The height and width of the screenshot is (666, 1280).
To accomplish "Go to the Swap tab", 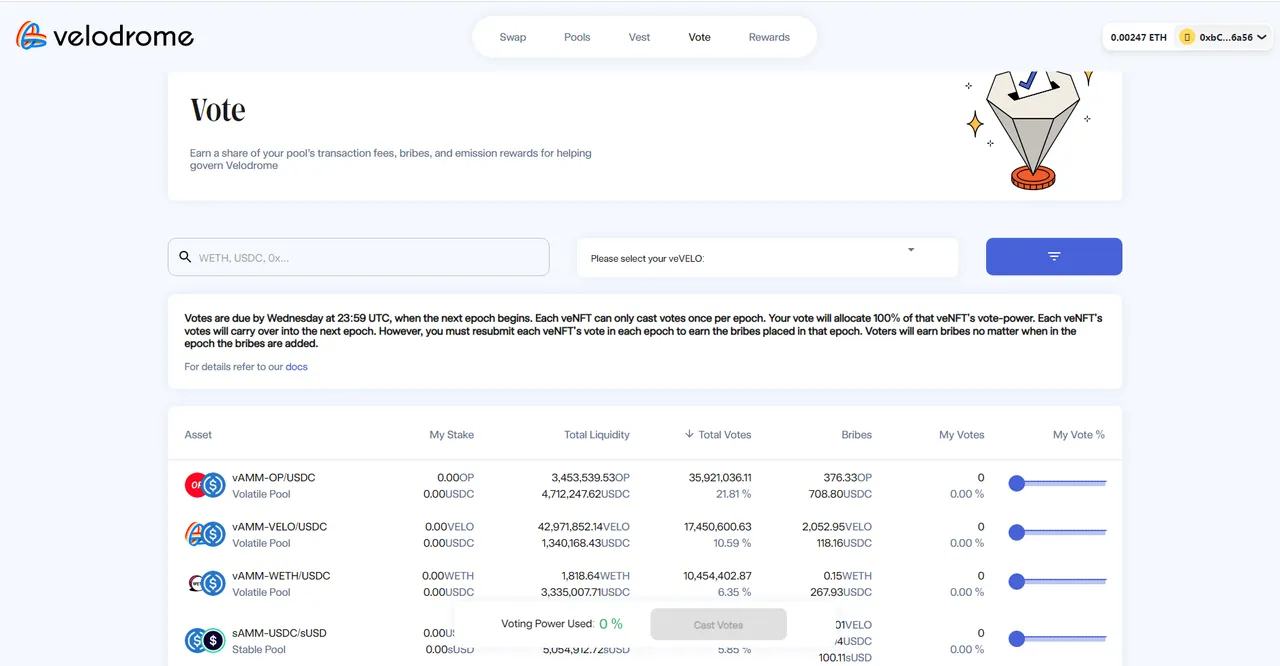I will [x=513, y=37].
